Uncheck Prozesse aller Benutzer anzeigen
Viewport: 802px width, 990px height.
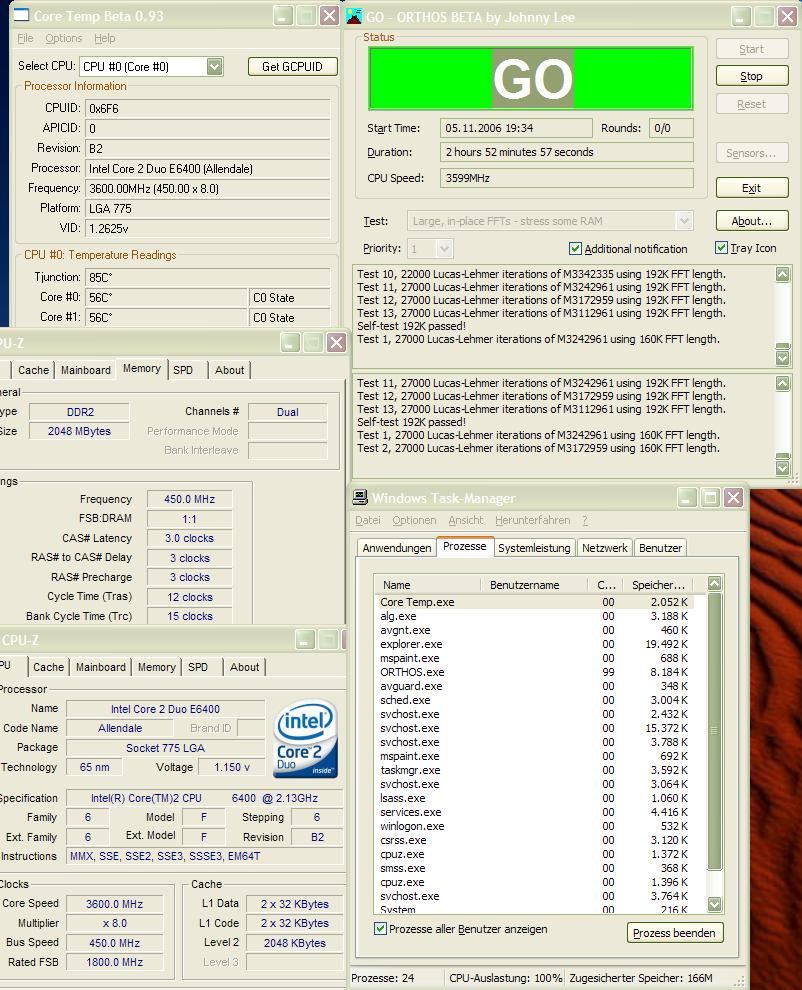[x=380, y=928]
